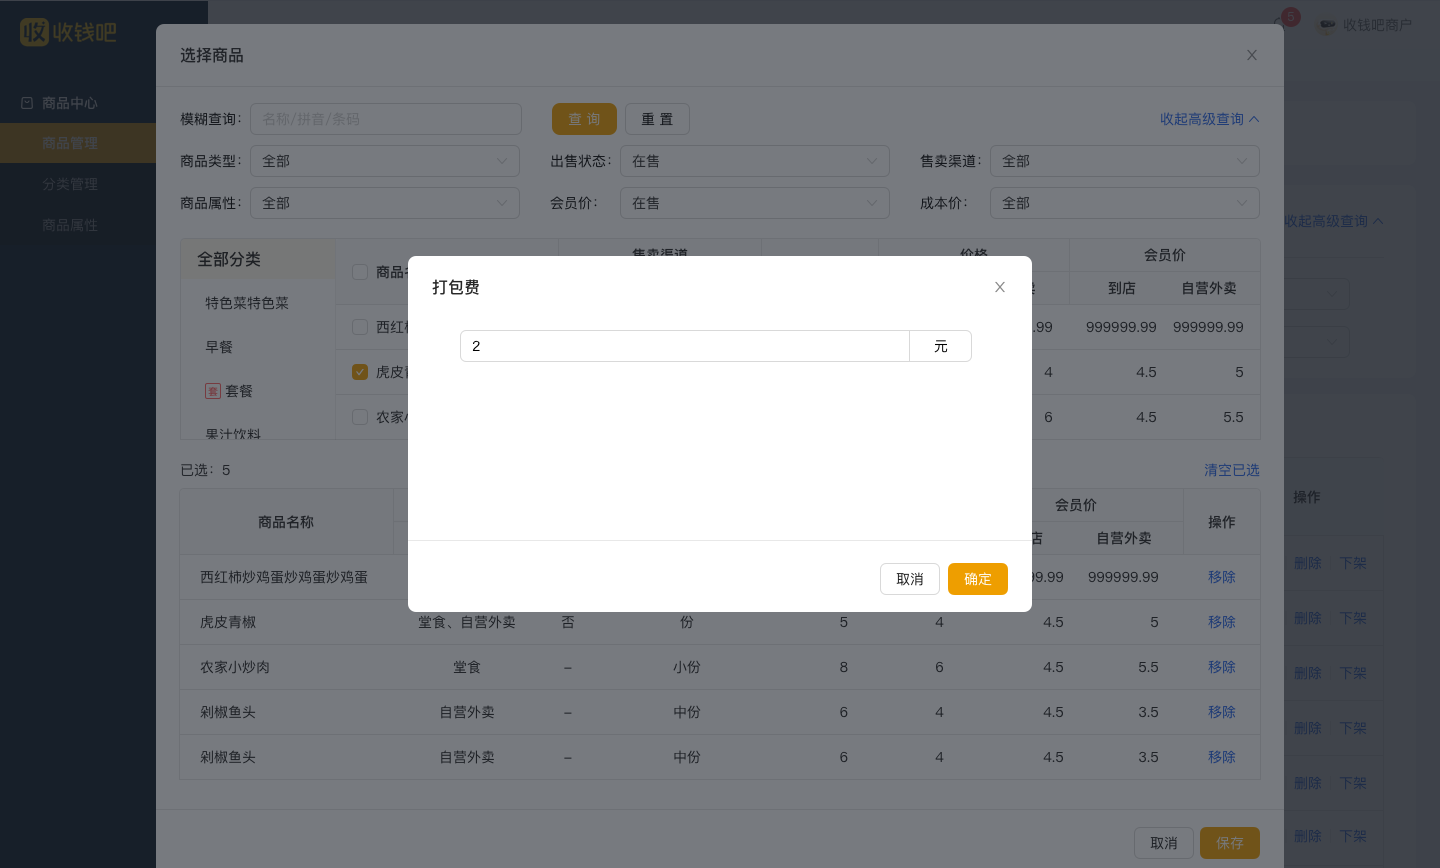
Task: Click the red 套餐 icon
Action: click(213, 391)
